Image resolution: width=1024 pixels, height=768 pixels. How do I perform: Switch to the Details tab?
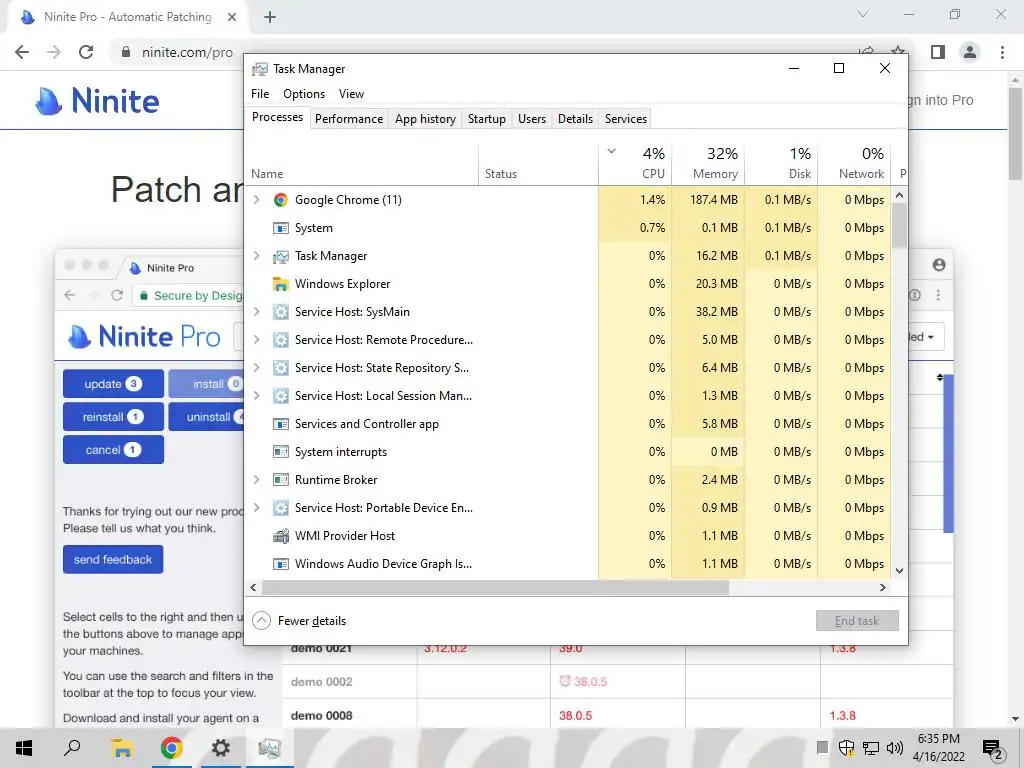coord(575,119)
